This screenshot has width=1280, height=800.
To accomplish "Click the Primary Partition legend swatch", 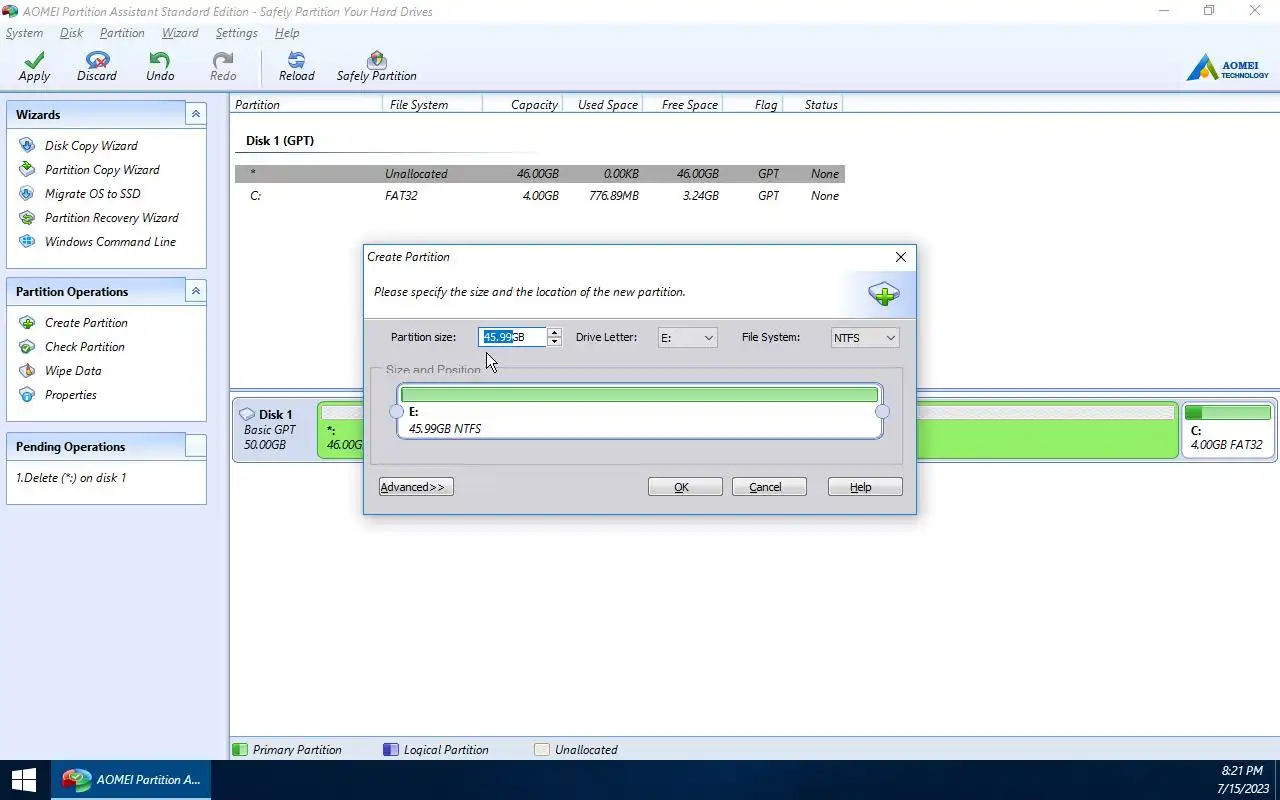I will coord(240,749).
